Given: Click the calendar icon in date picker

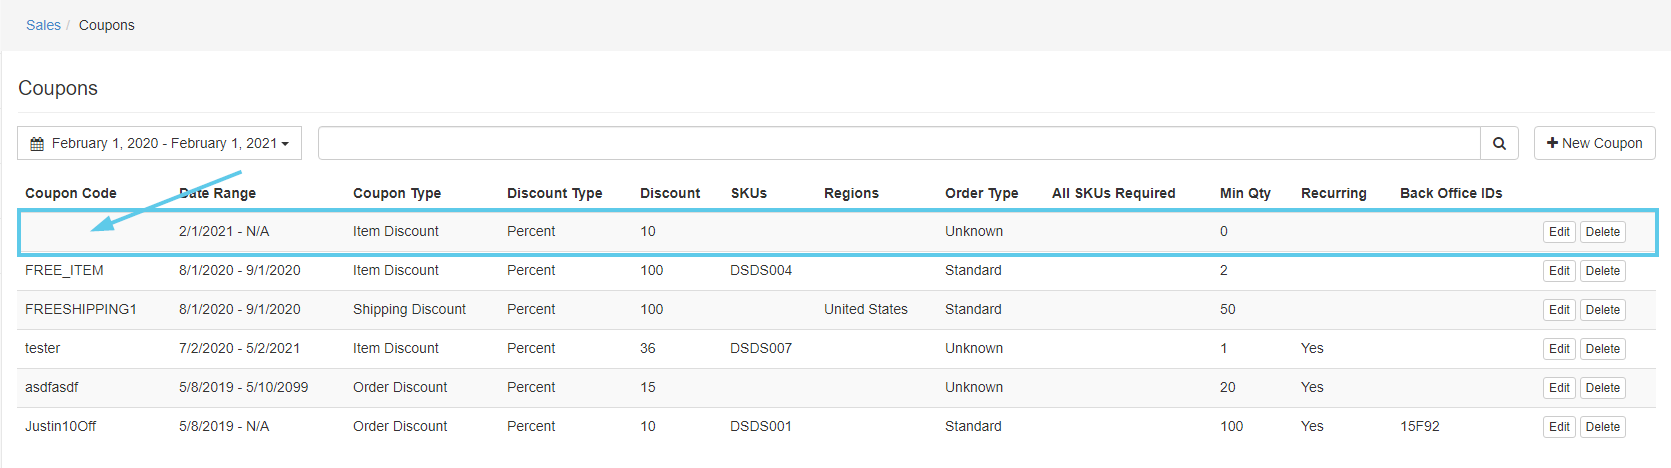Looking at the screenshot, I should (x=37, y=144).
